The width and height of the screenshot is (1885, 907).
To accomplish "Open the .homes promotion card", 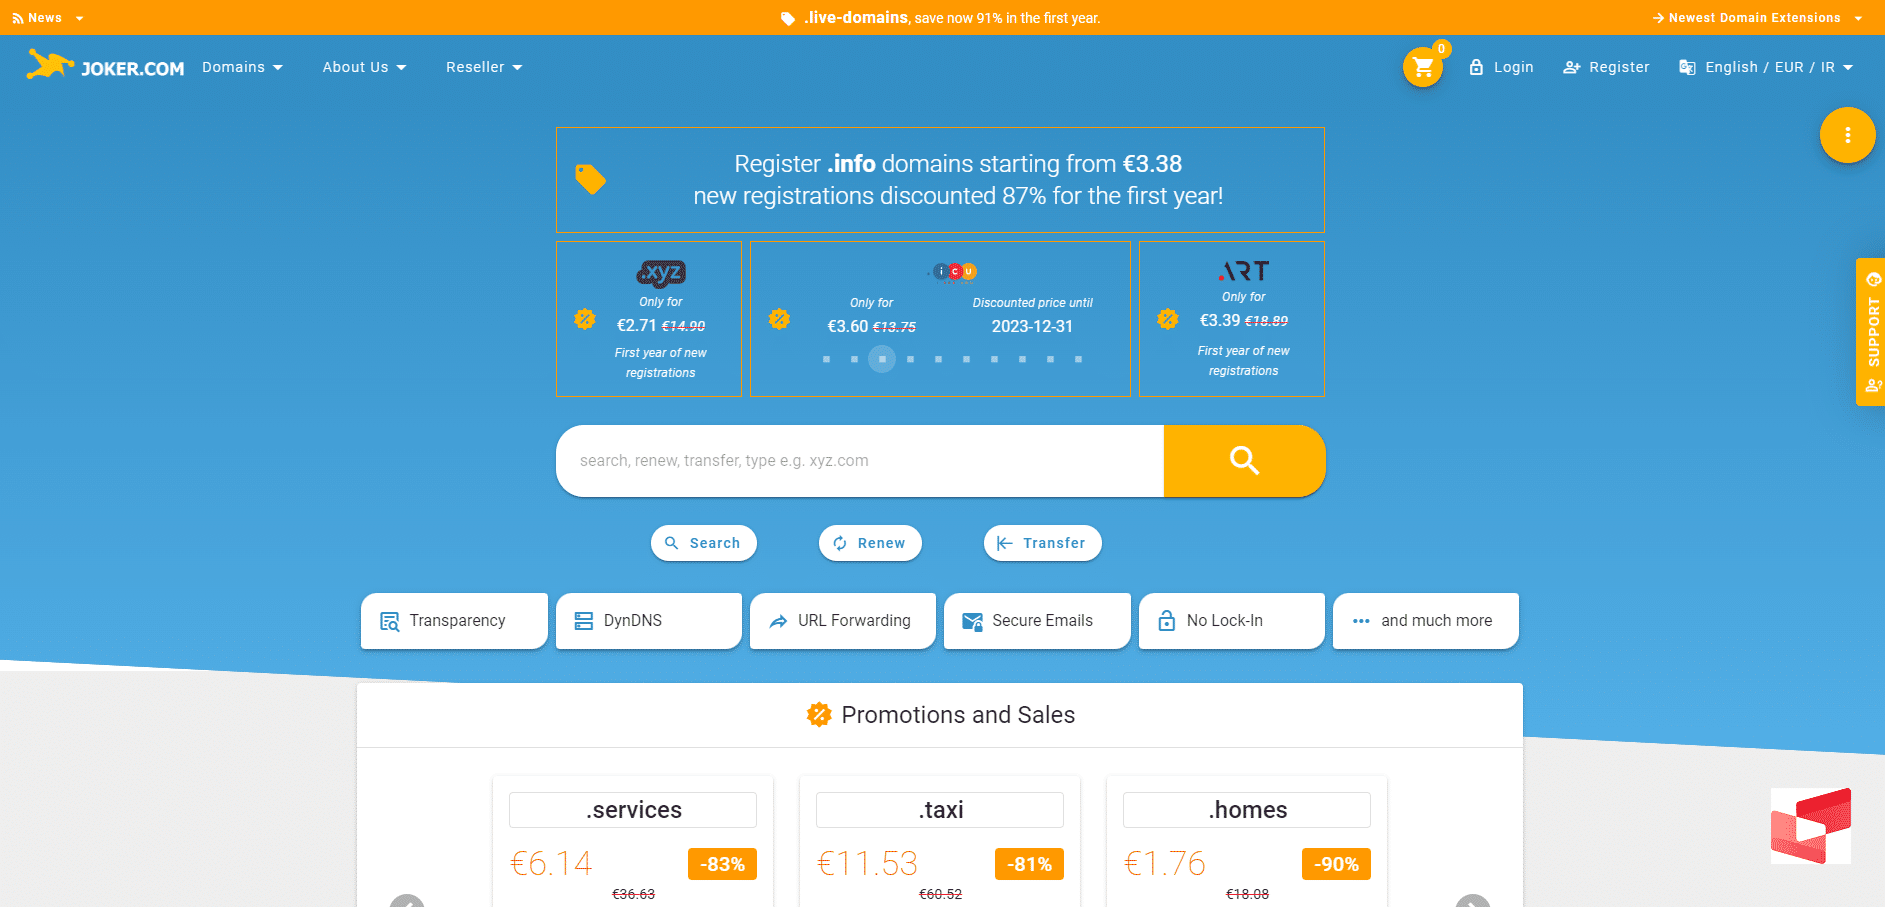I will (1247, 842).
